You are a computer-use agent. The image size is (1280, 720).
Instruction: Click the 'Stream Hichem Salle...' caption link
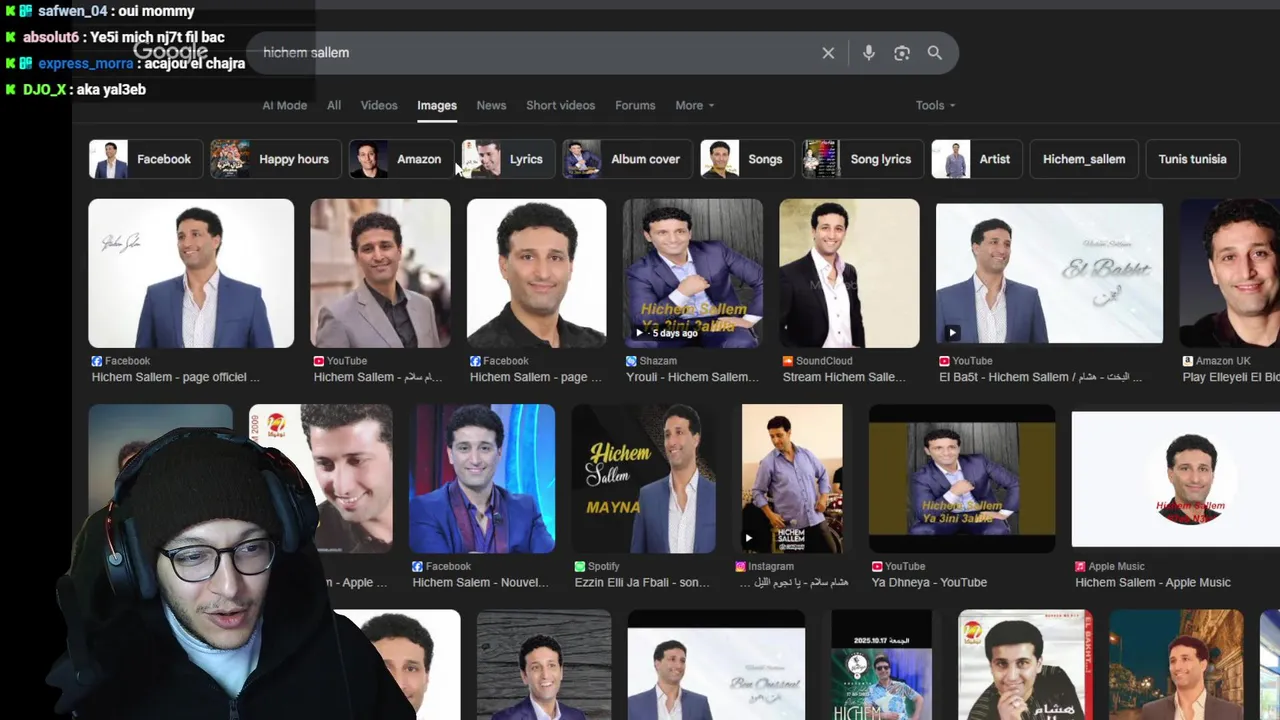[x=844, y=377]
